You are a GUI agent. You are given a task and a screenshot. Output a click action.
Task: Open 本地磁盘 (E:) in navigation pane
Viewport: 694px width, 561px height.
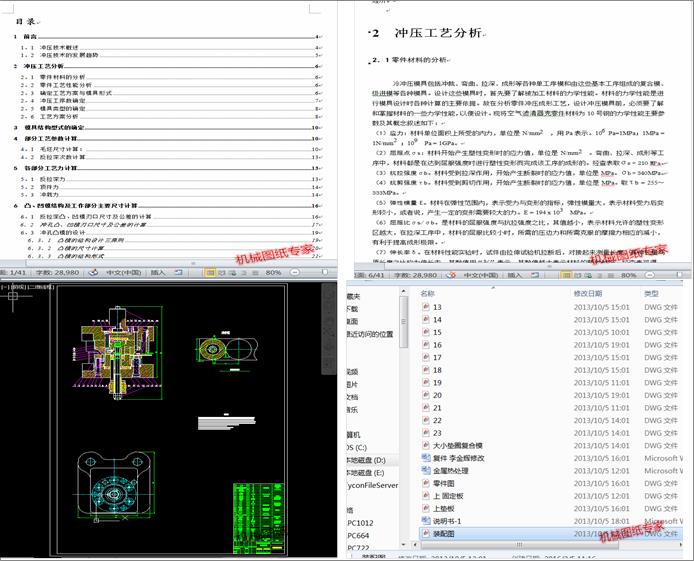[x=366, y=473]
